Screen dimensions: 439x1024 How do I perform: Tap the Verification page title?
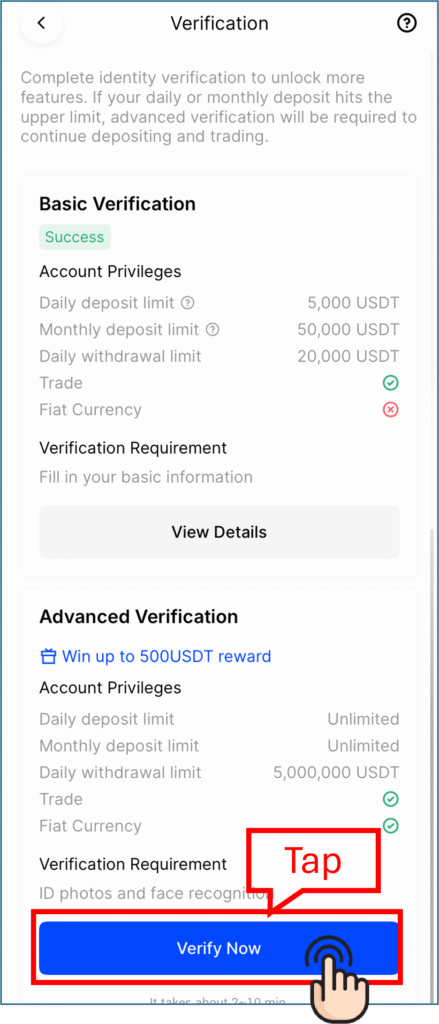[x=220, y=24]
